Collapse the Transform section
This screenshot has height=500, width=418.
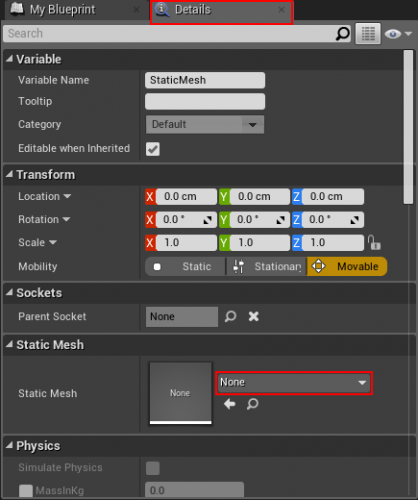click(x=10, y=174)
